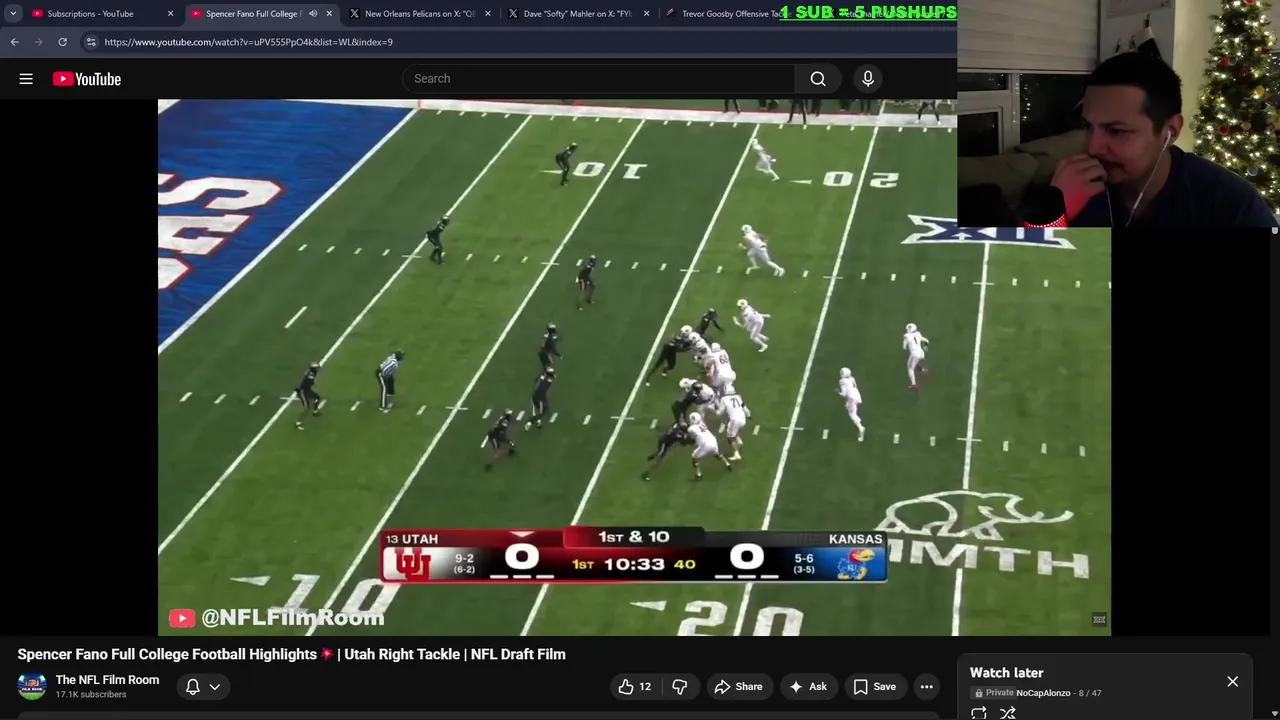
Task: Click the search magnifier button
Action: [818, 79]
